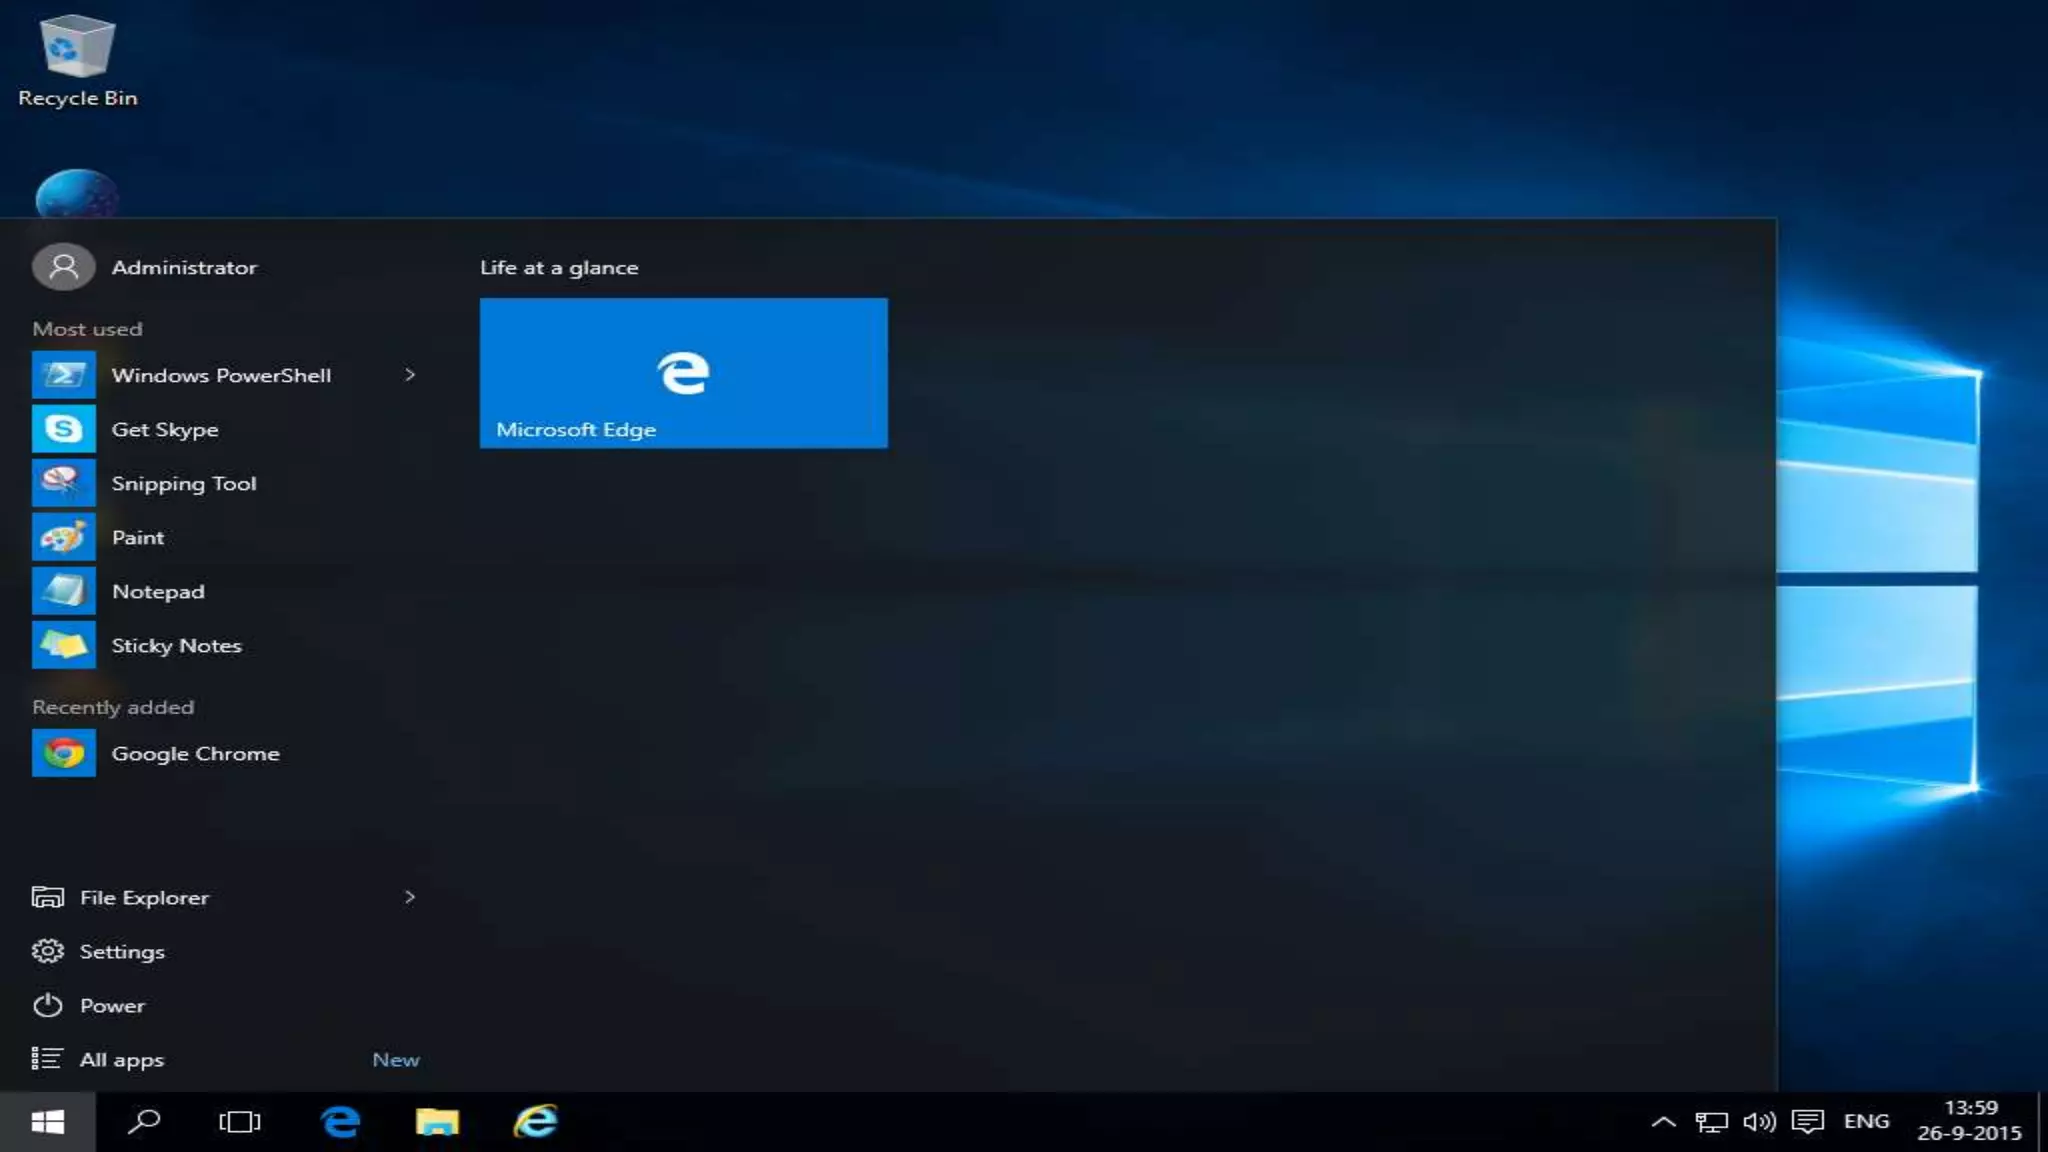Click the Most used section heading
2048x1152 pixels.
[x=87, y=329]
